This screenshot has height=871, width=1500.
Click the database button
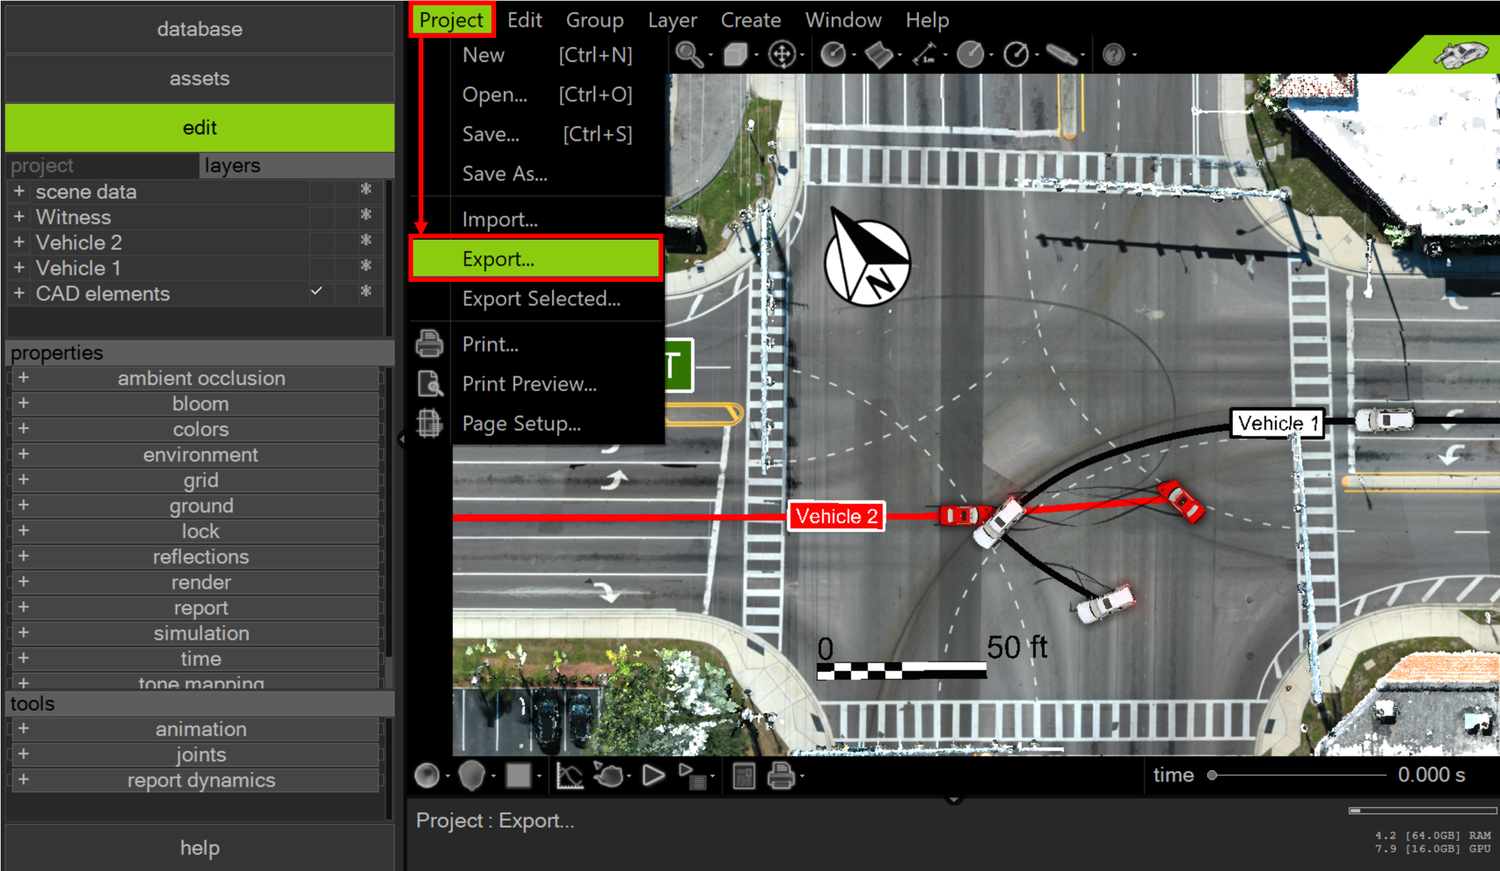click(x=200, y=29)
